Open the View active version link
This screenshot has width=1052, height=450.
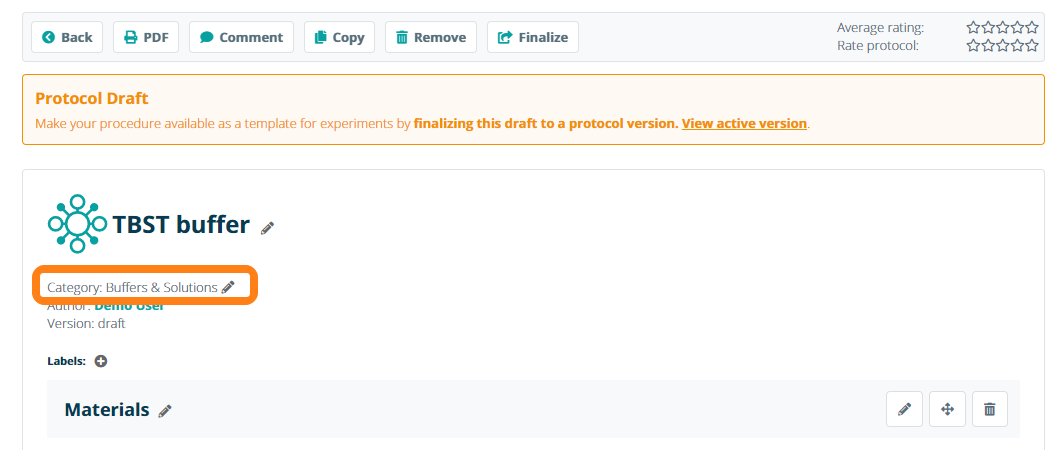click(x=744, y=124)
